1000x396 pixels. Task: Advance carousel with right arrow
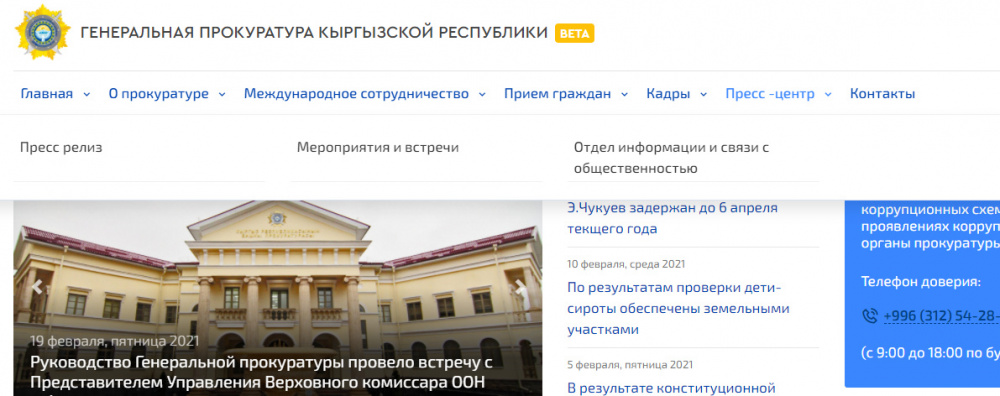click(521, 287)
